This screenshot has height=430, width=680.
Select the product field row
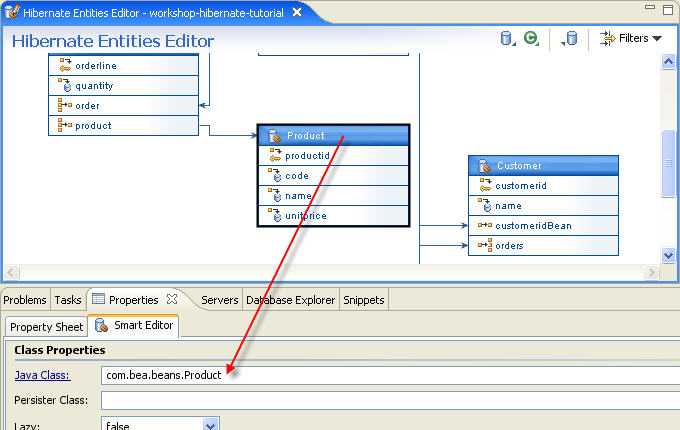pos(124,125)
